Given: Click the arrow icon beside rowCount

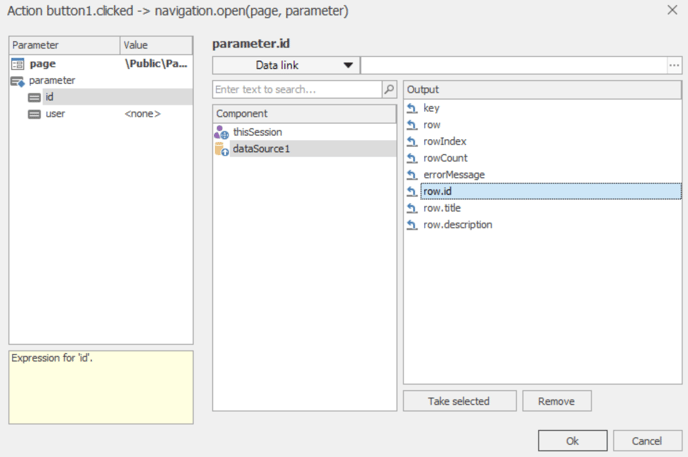Looking at the screenshot, I should (412, 158).
